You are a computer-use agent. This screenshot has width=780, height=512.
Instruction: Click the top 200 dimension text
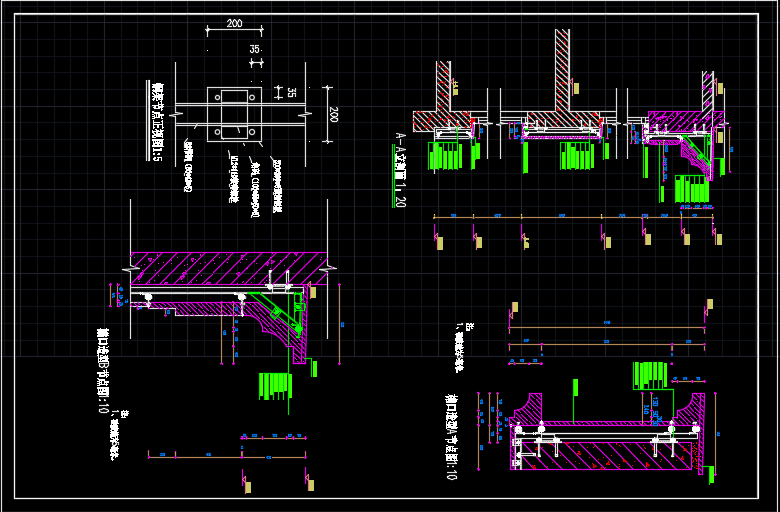(x=234, y=23)
